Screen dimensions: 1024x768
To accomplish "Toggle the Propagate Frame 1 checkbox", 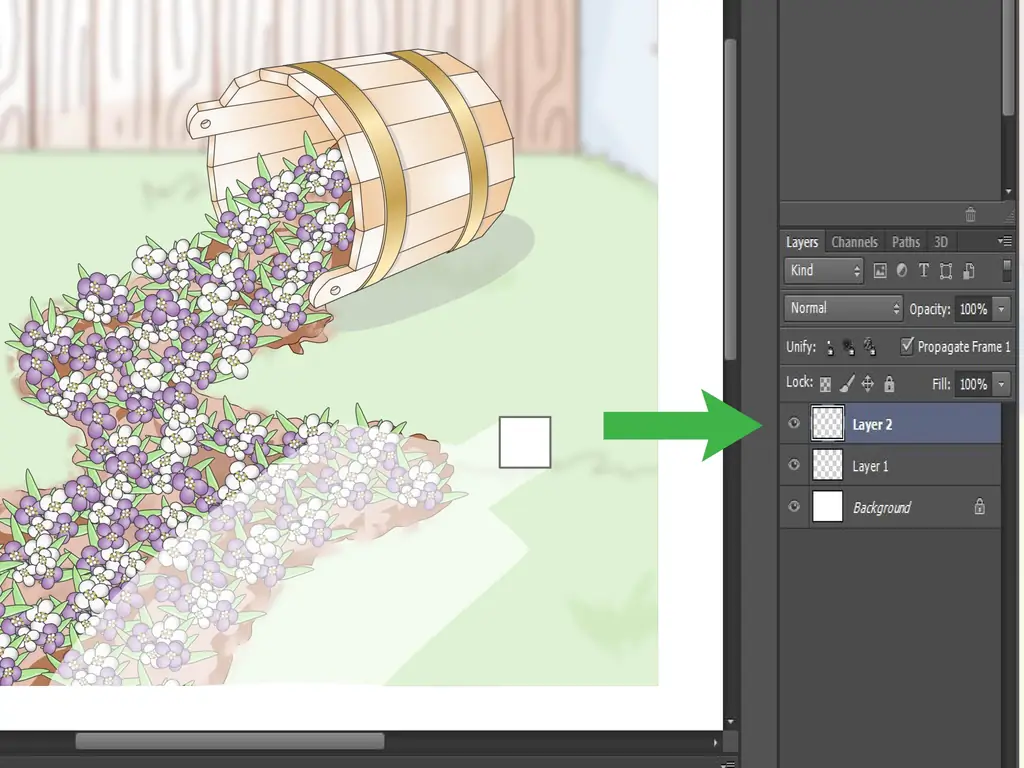I will pyautogui.click(x=906, y=345).
